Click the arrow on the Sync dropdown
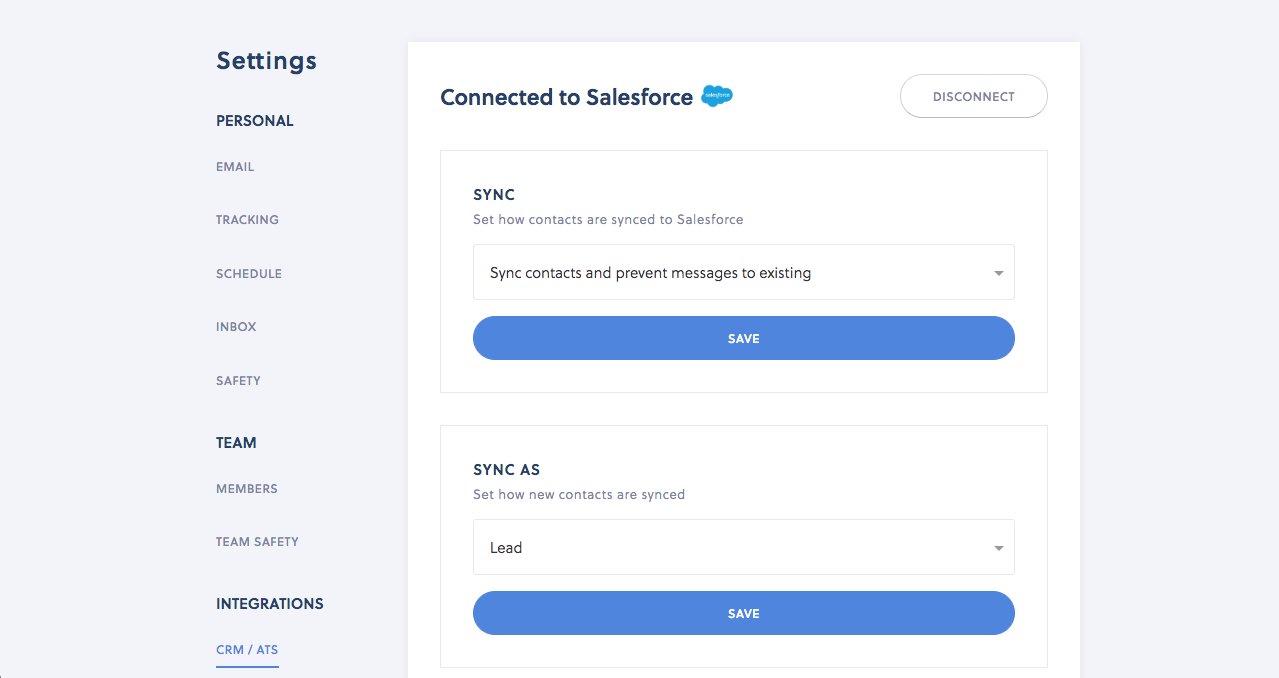The width and height of the screenshot is (1279, 678). (x=998, y=273)
